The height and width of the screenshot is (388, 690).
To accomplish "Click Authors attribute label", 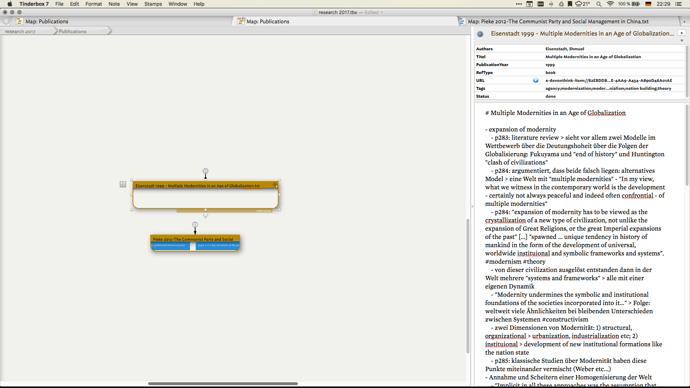I will (x=484, y=49).
